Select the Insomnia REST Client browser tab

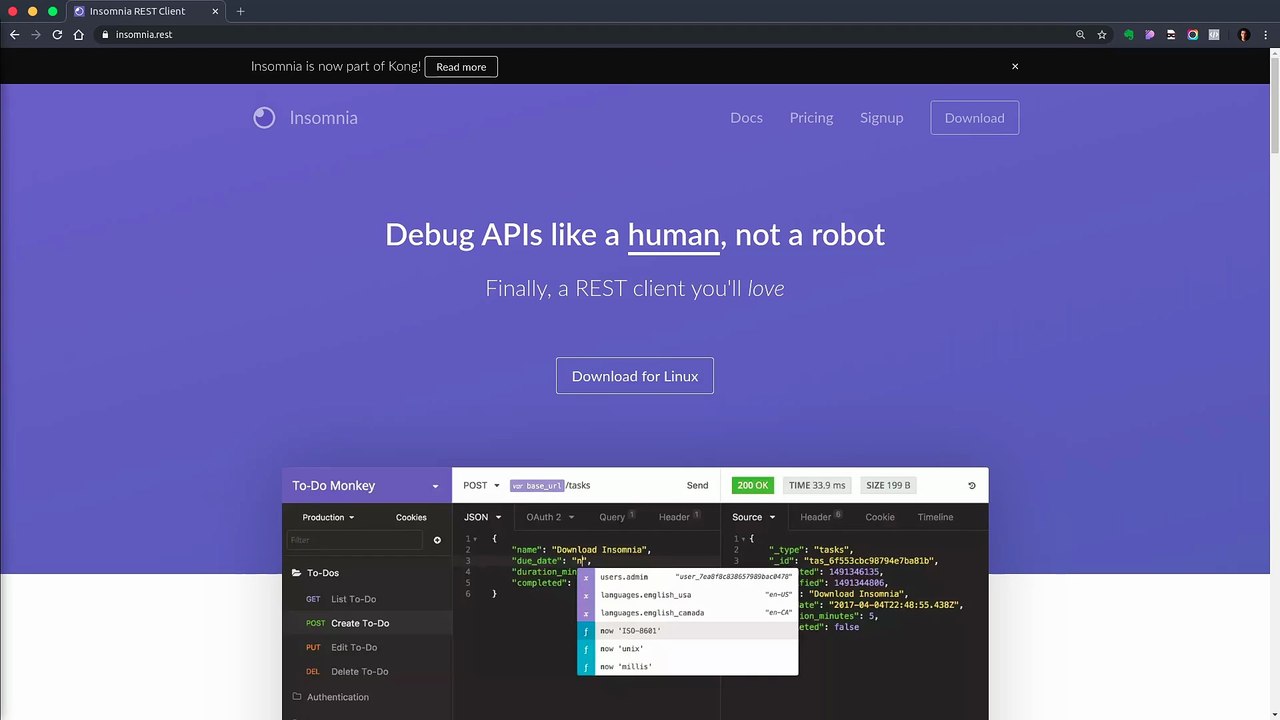[147, 11]
